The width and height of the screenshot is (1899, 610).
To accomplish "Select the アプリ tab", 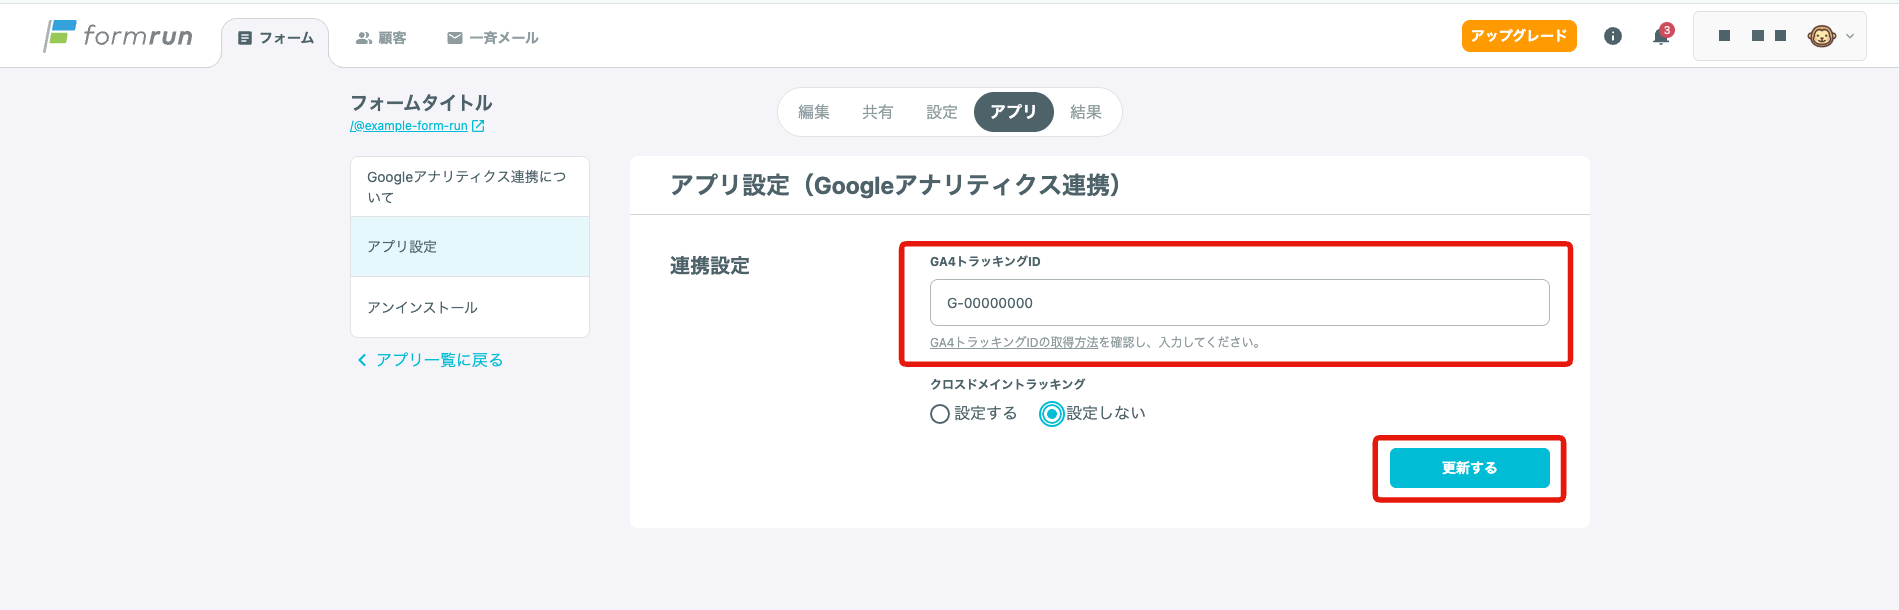I will pos(1014,112).
